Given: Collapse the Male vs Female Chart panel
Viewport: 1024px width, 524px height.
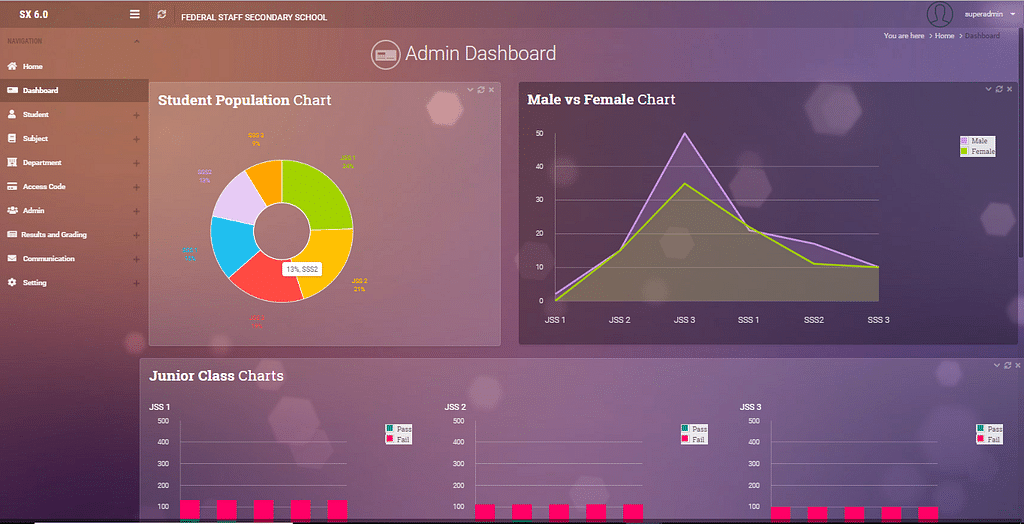Looking at the screenshot, I should [x=987, y=89].
